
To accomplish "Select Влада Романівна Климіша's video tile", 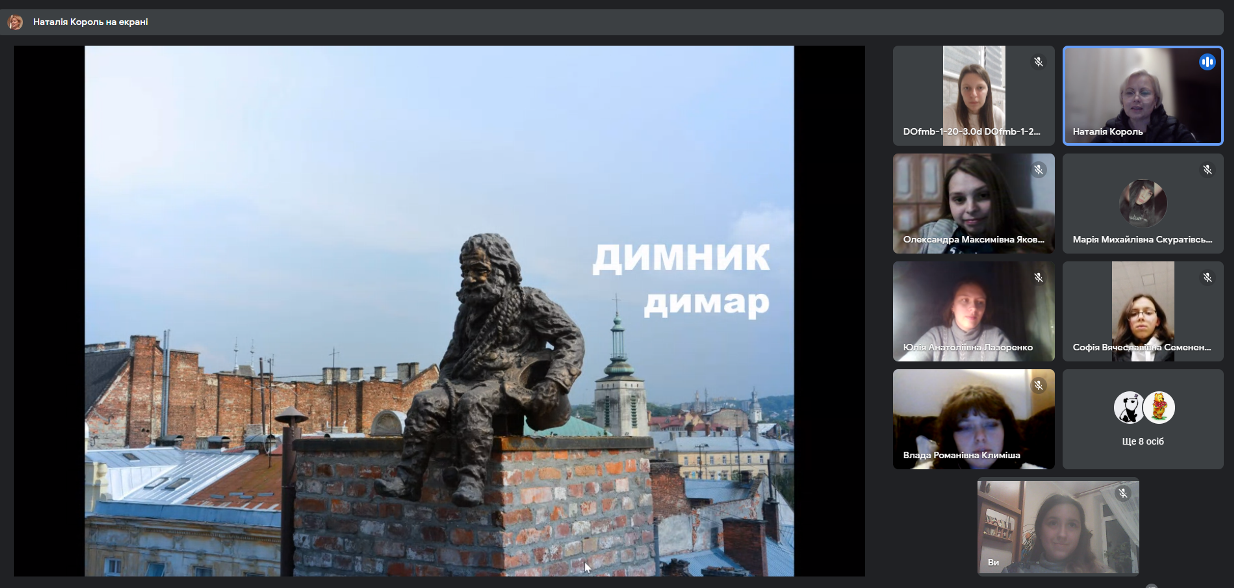I will [974, 420].
